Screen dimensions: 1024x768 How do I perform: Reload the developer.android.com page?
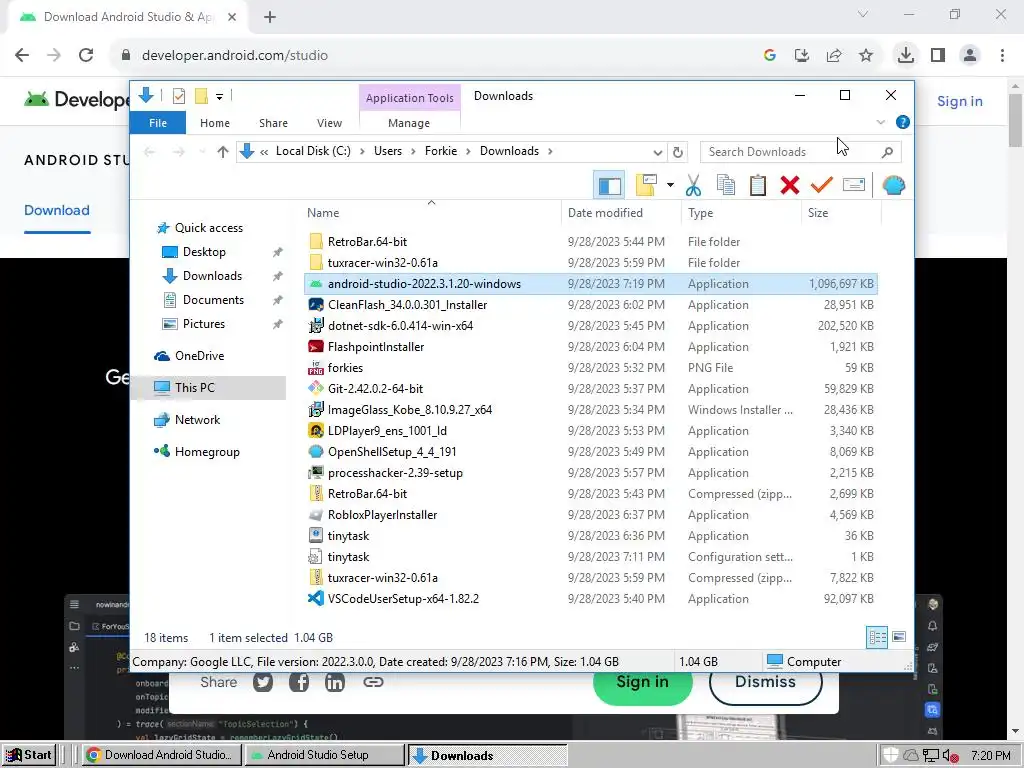(86, 56)
